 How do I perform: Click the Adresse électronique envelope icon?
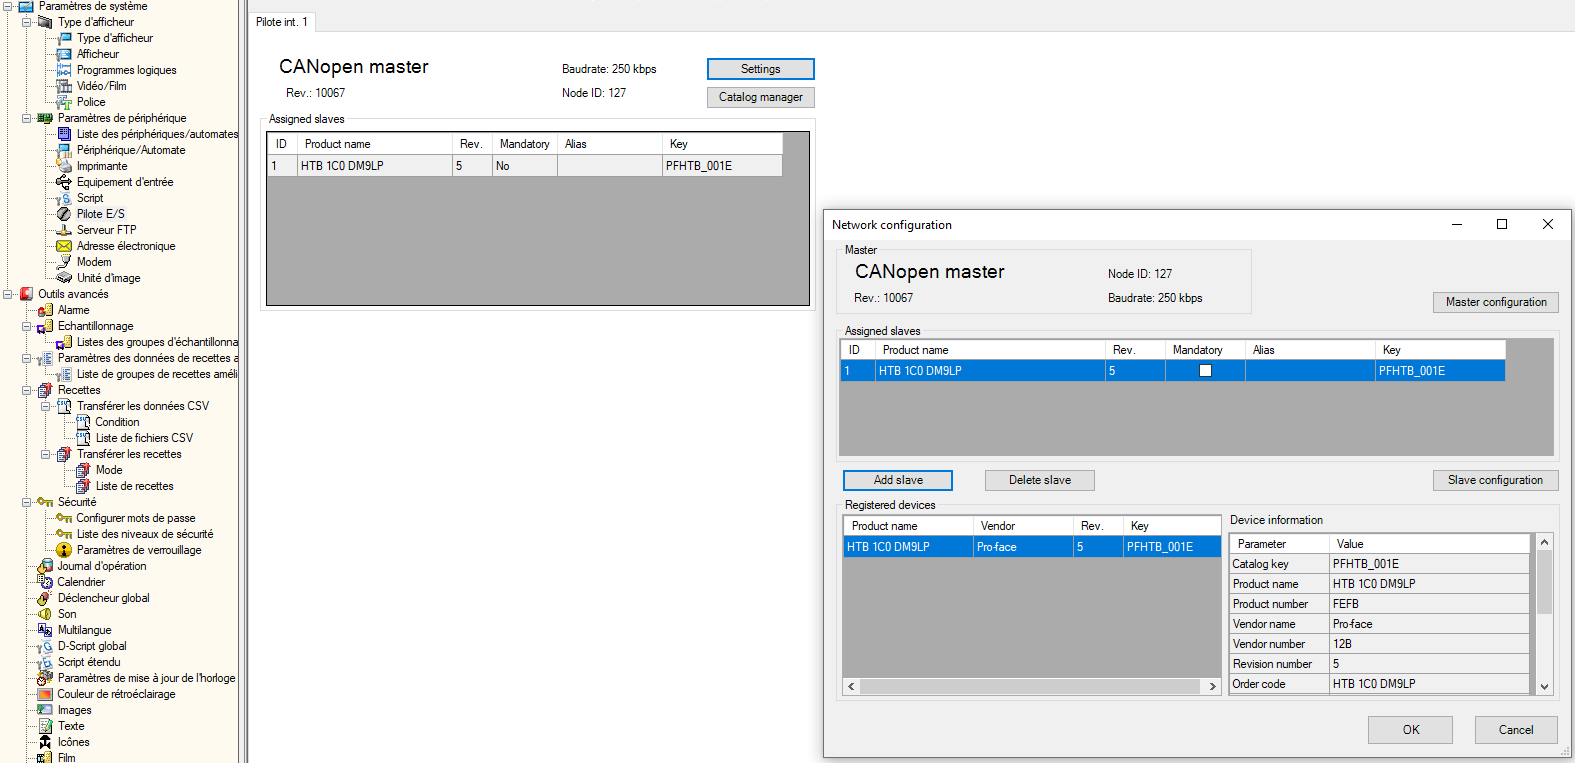(64, 246)
